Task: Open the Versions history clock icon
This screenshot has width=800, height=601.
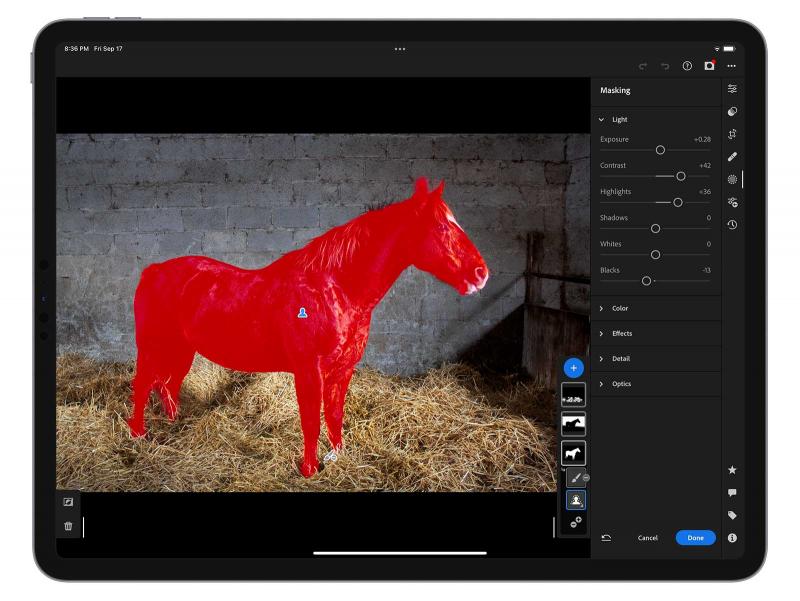Action: tap(732, 225)
